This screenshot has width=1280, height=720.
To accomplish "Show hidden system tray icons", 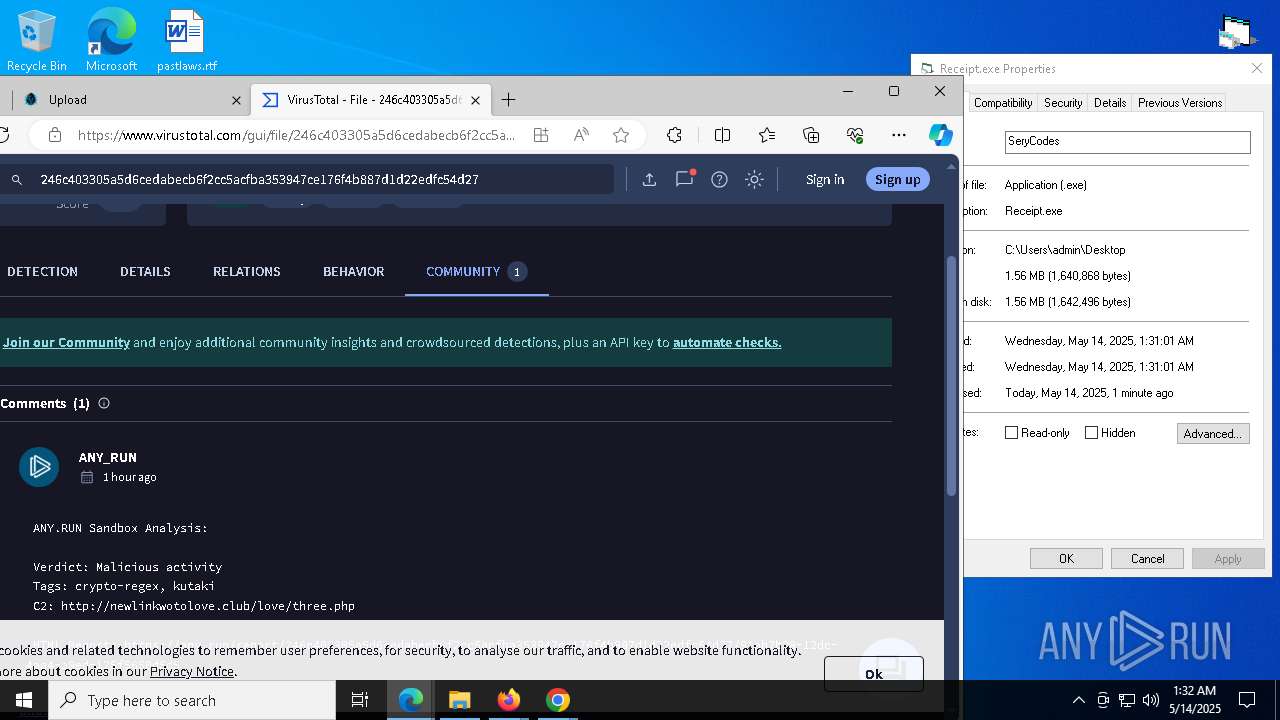I will 1078,700.
